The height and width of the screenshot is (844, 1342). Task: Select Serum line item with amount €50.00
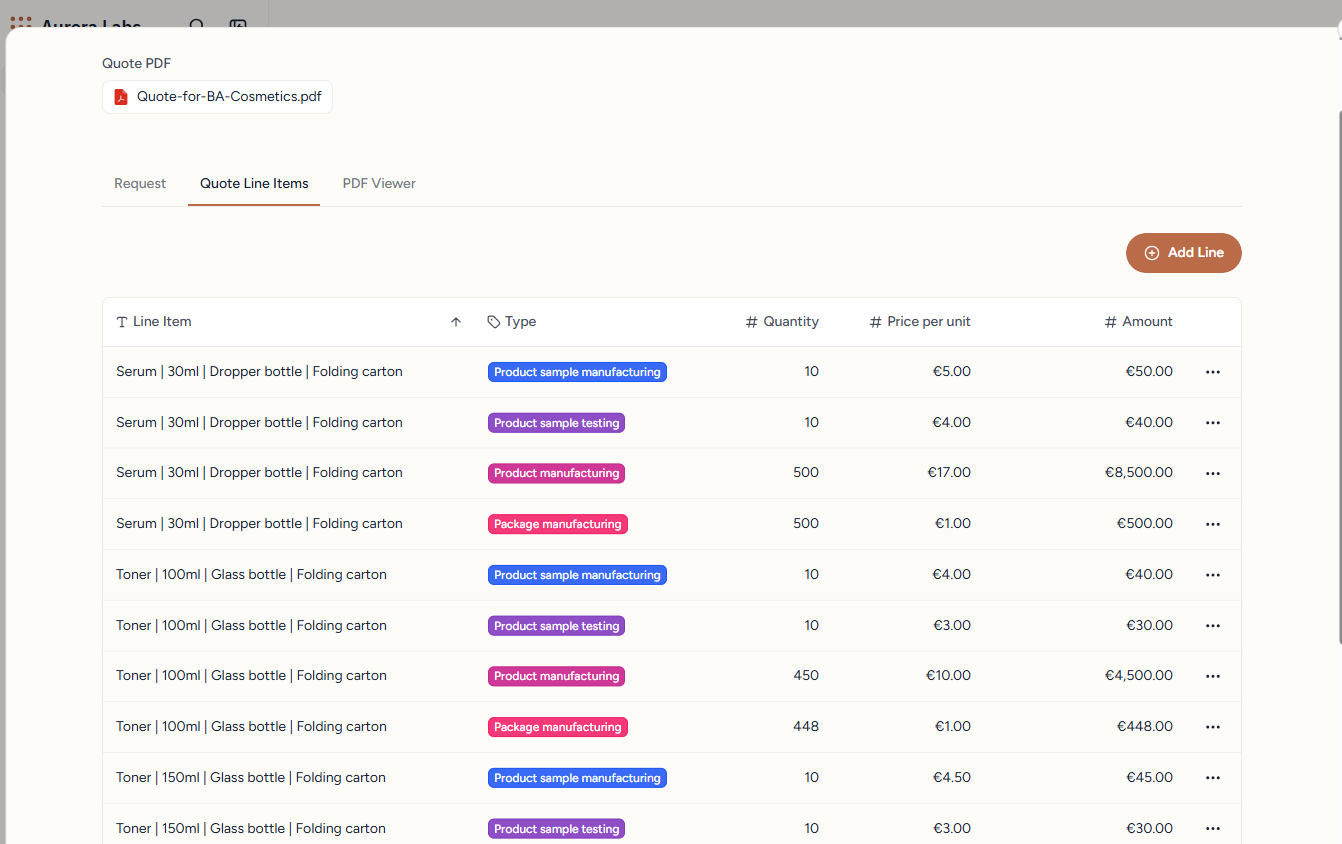[259, 372]
